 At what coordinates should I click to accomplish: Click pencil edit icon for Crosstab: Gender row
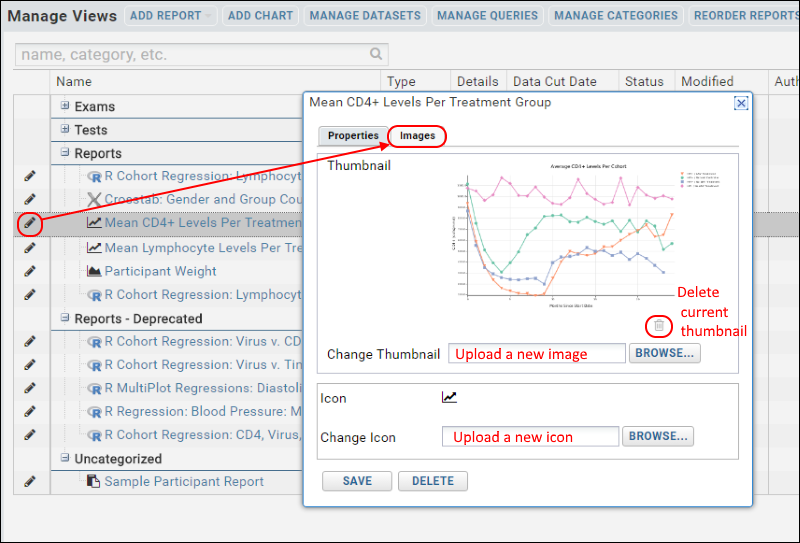pos(30,199)
